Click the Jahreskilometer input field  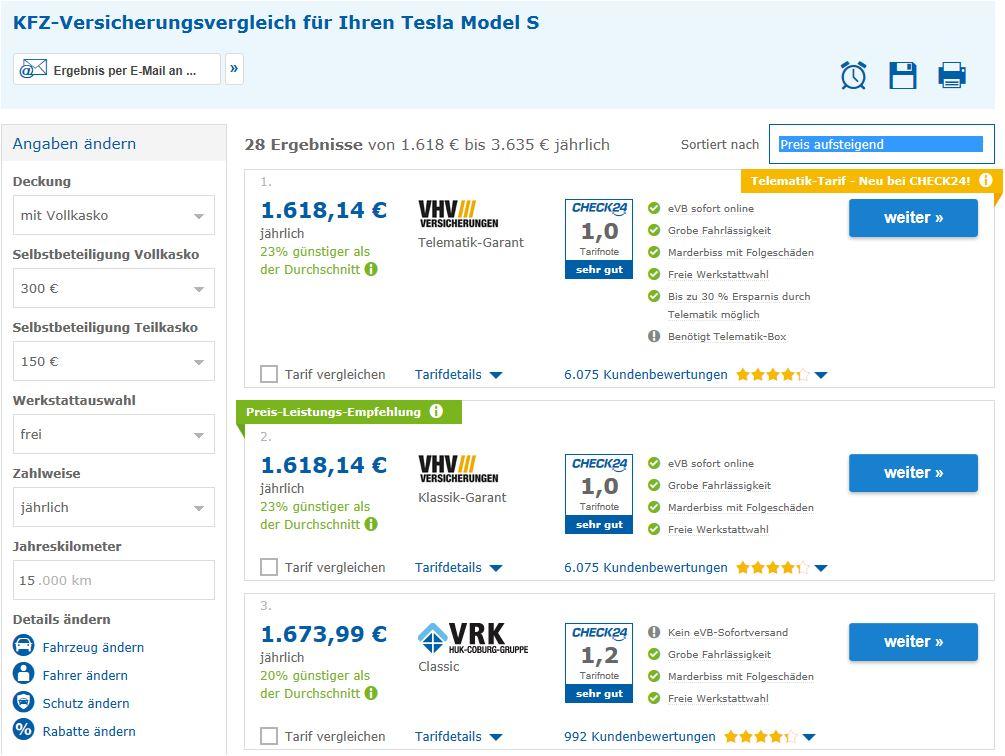[114, 580]
